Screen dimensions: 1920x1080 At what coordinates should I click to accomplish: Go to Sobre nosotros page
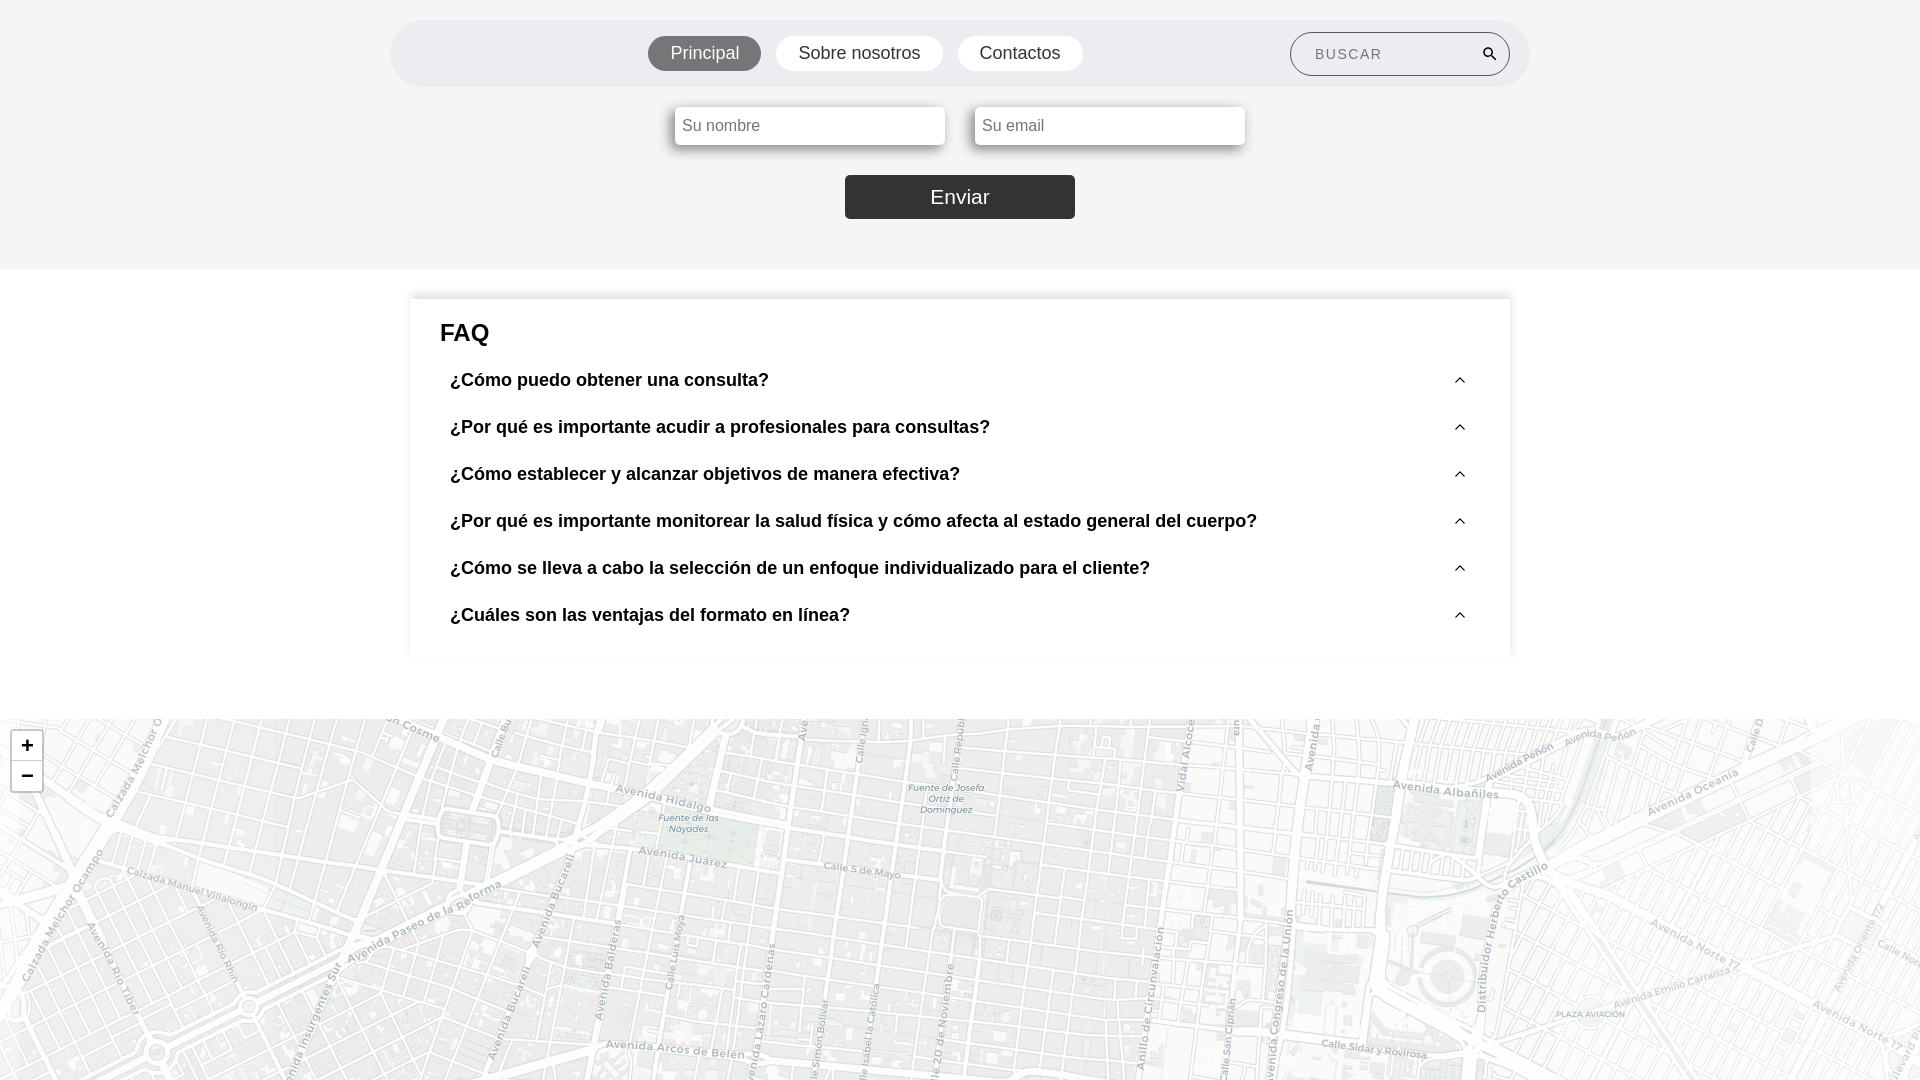point(859,53)
